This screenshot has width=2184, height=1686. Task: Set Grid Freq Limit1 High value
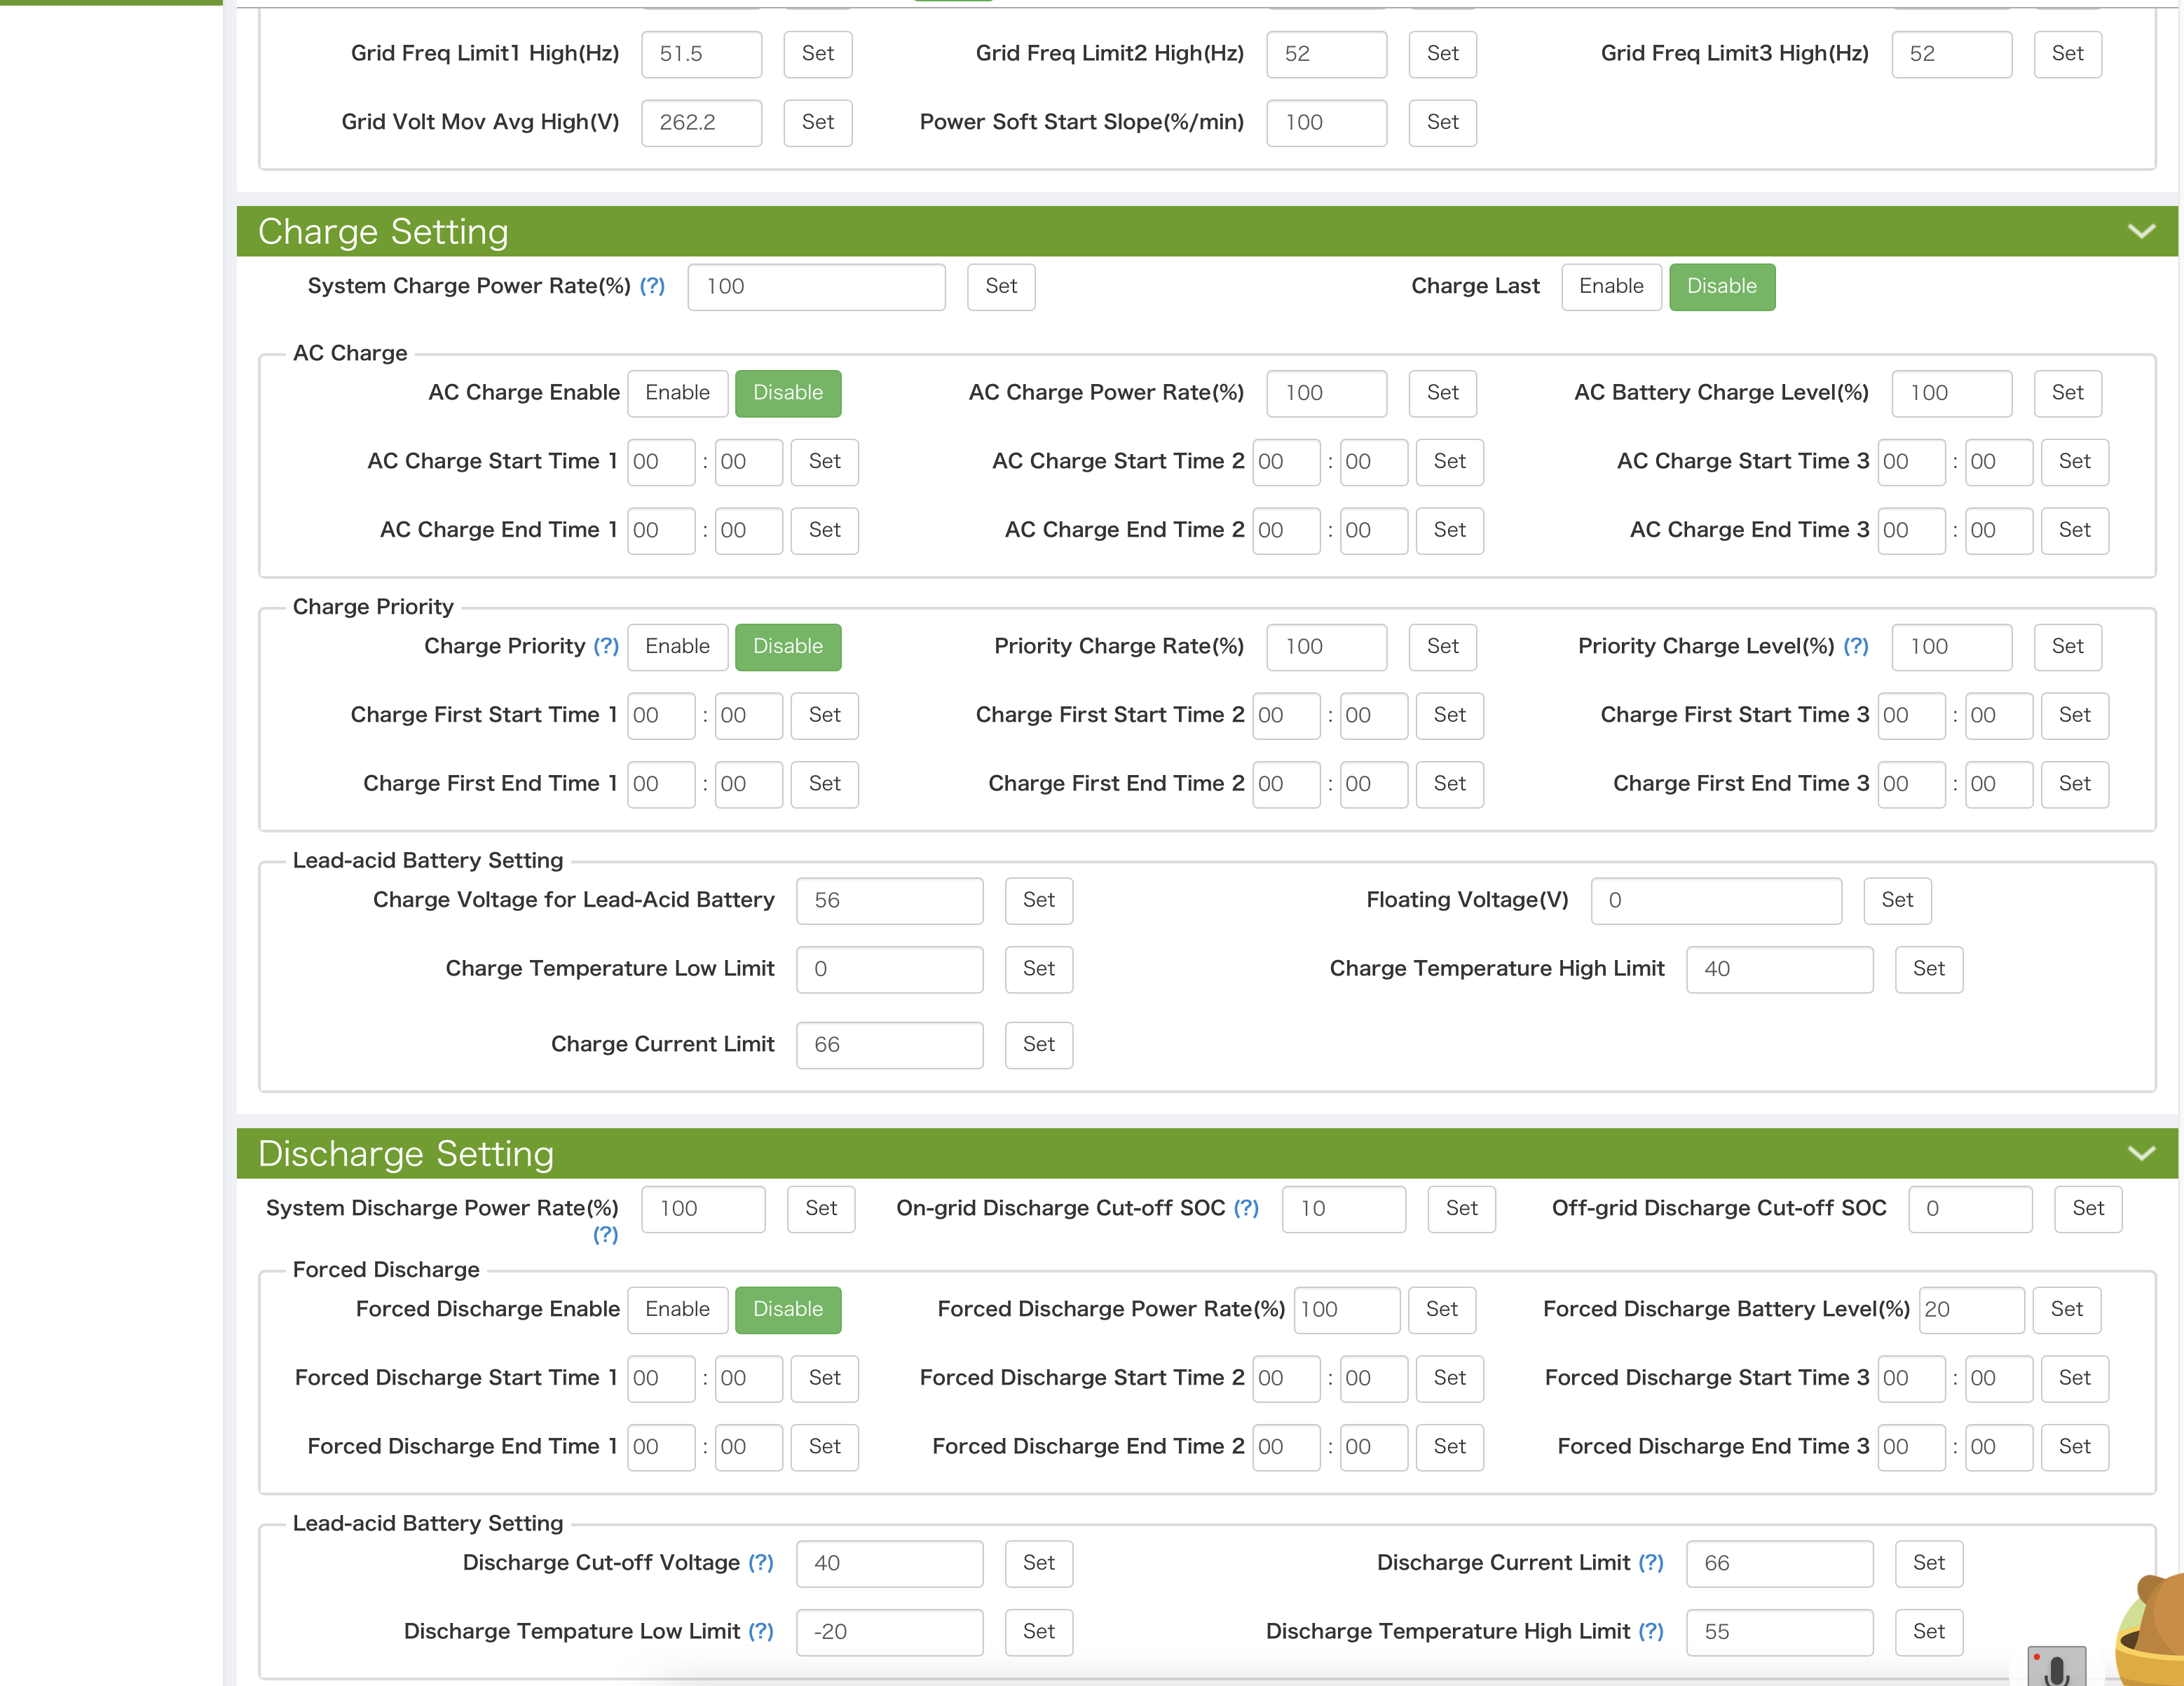point(818,54)
